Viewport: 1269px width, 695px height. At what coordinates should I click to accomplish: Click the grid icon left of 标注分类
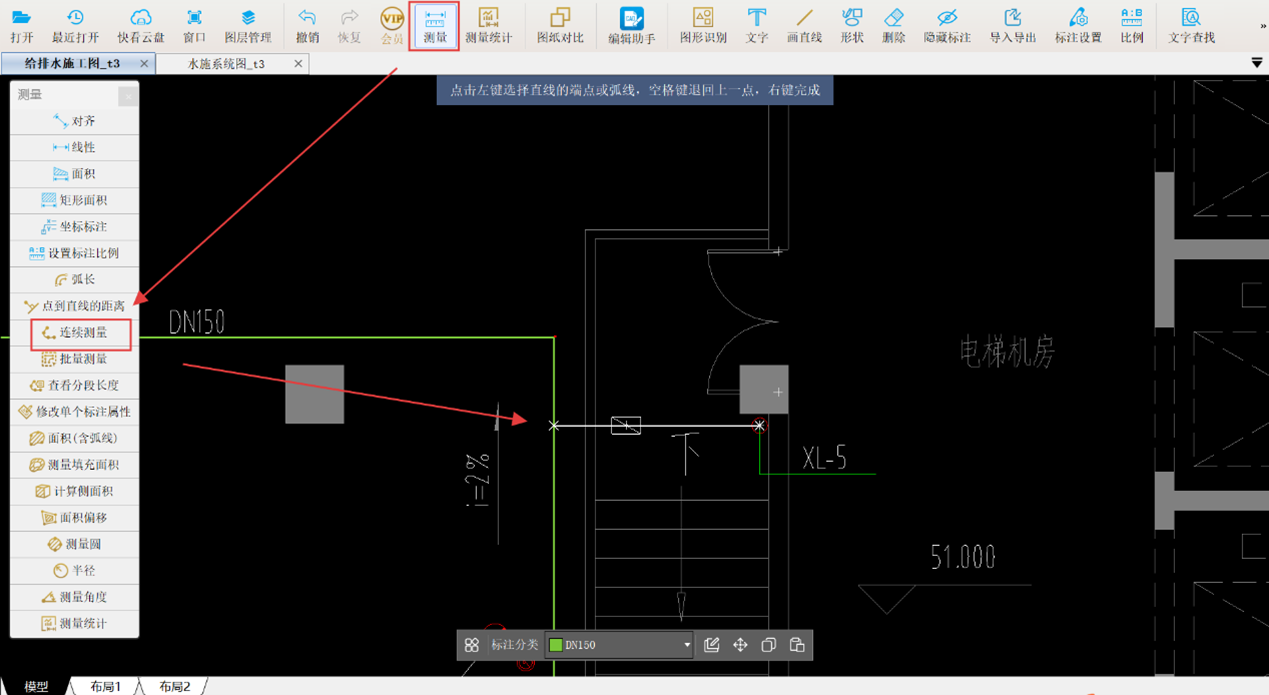(x=472, y=645)
